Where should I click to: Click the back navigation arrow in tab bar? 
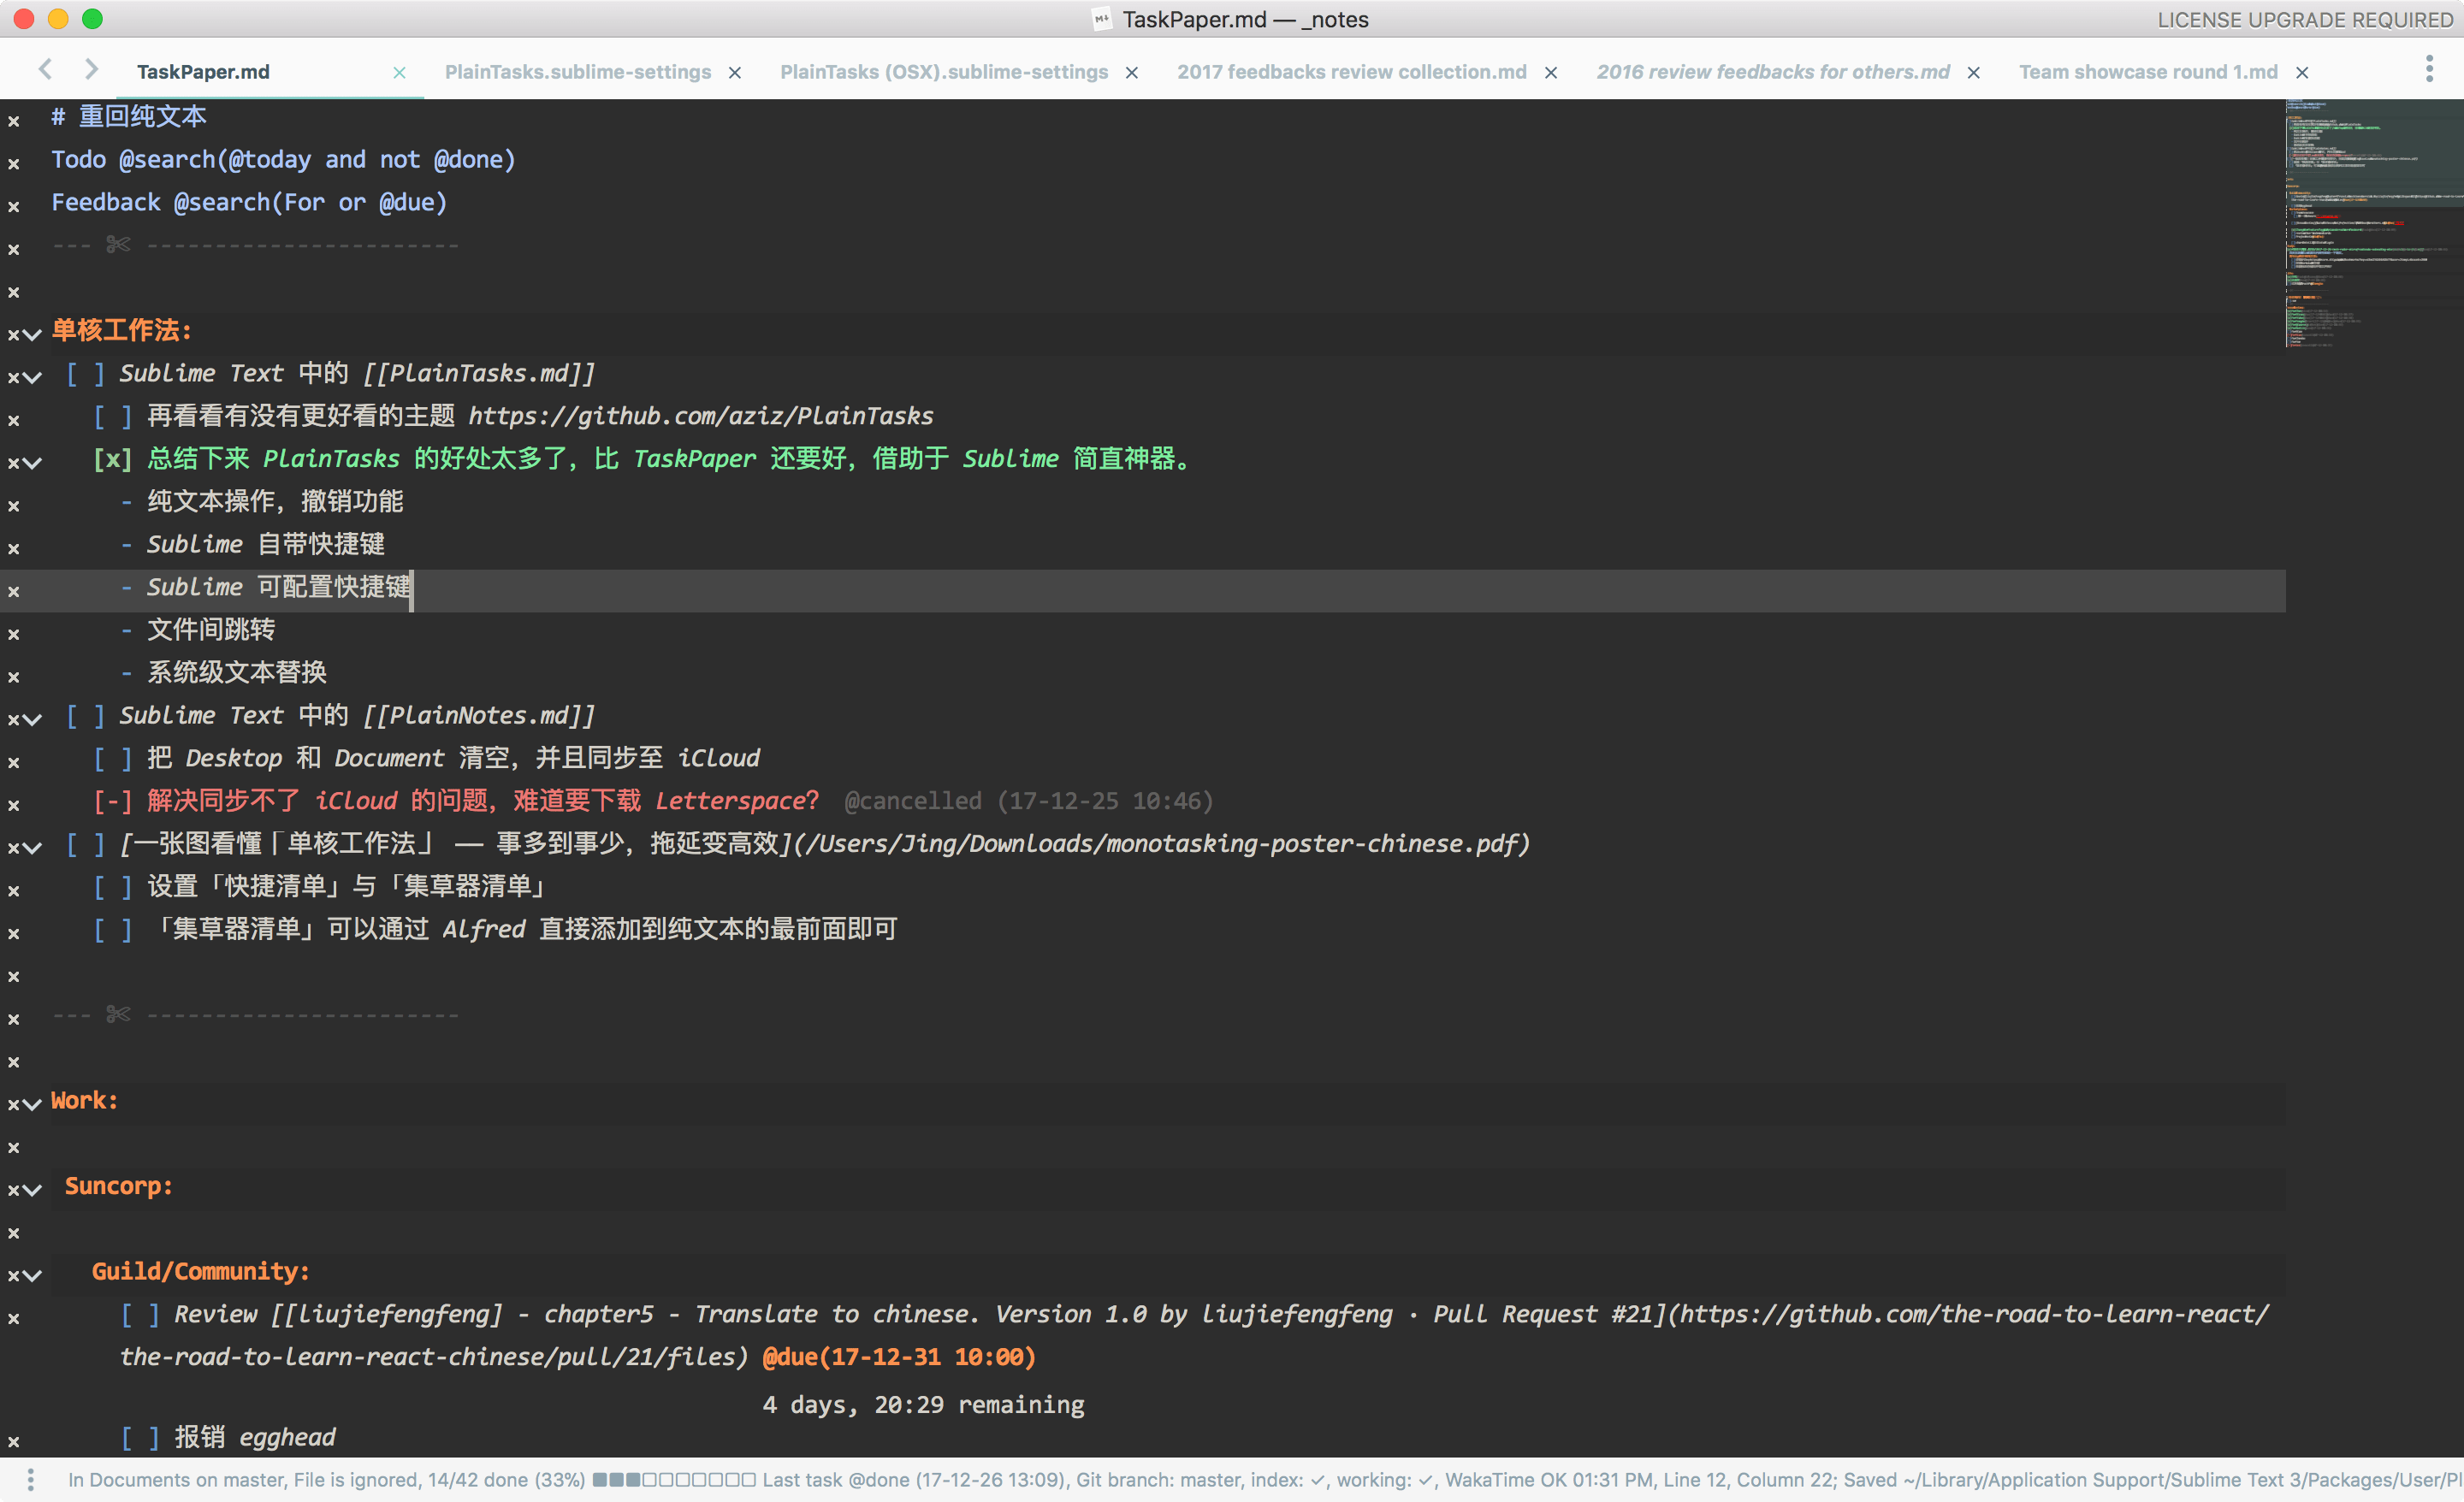[45, 69]
